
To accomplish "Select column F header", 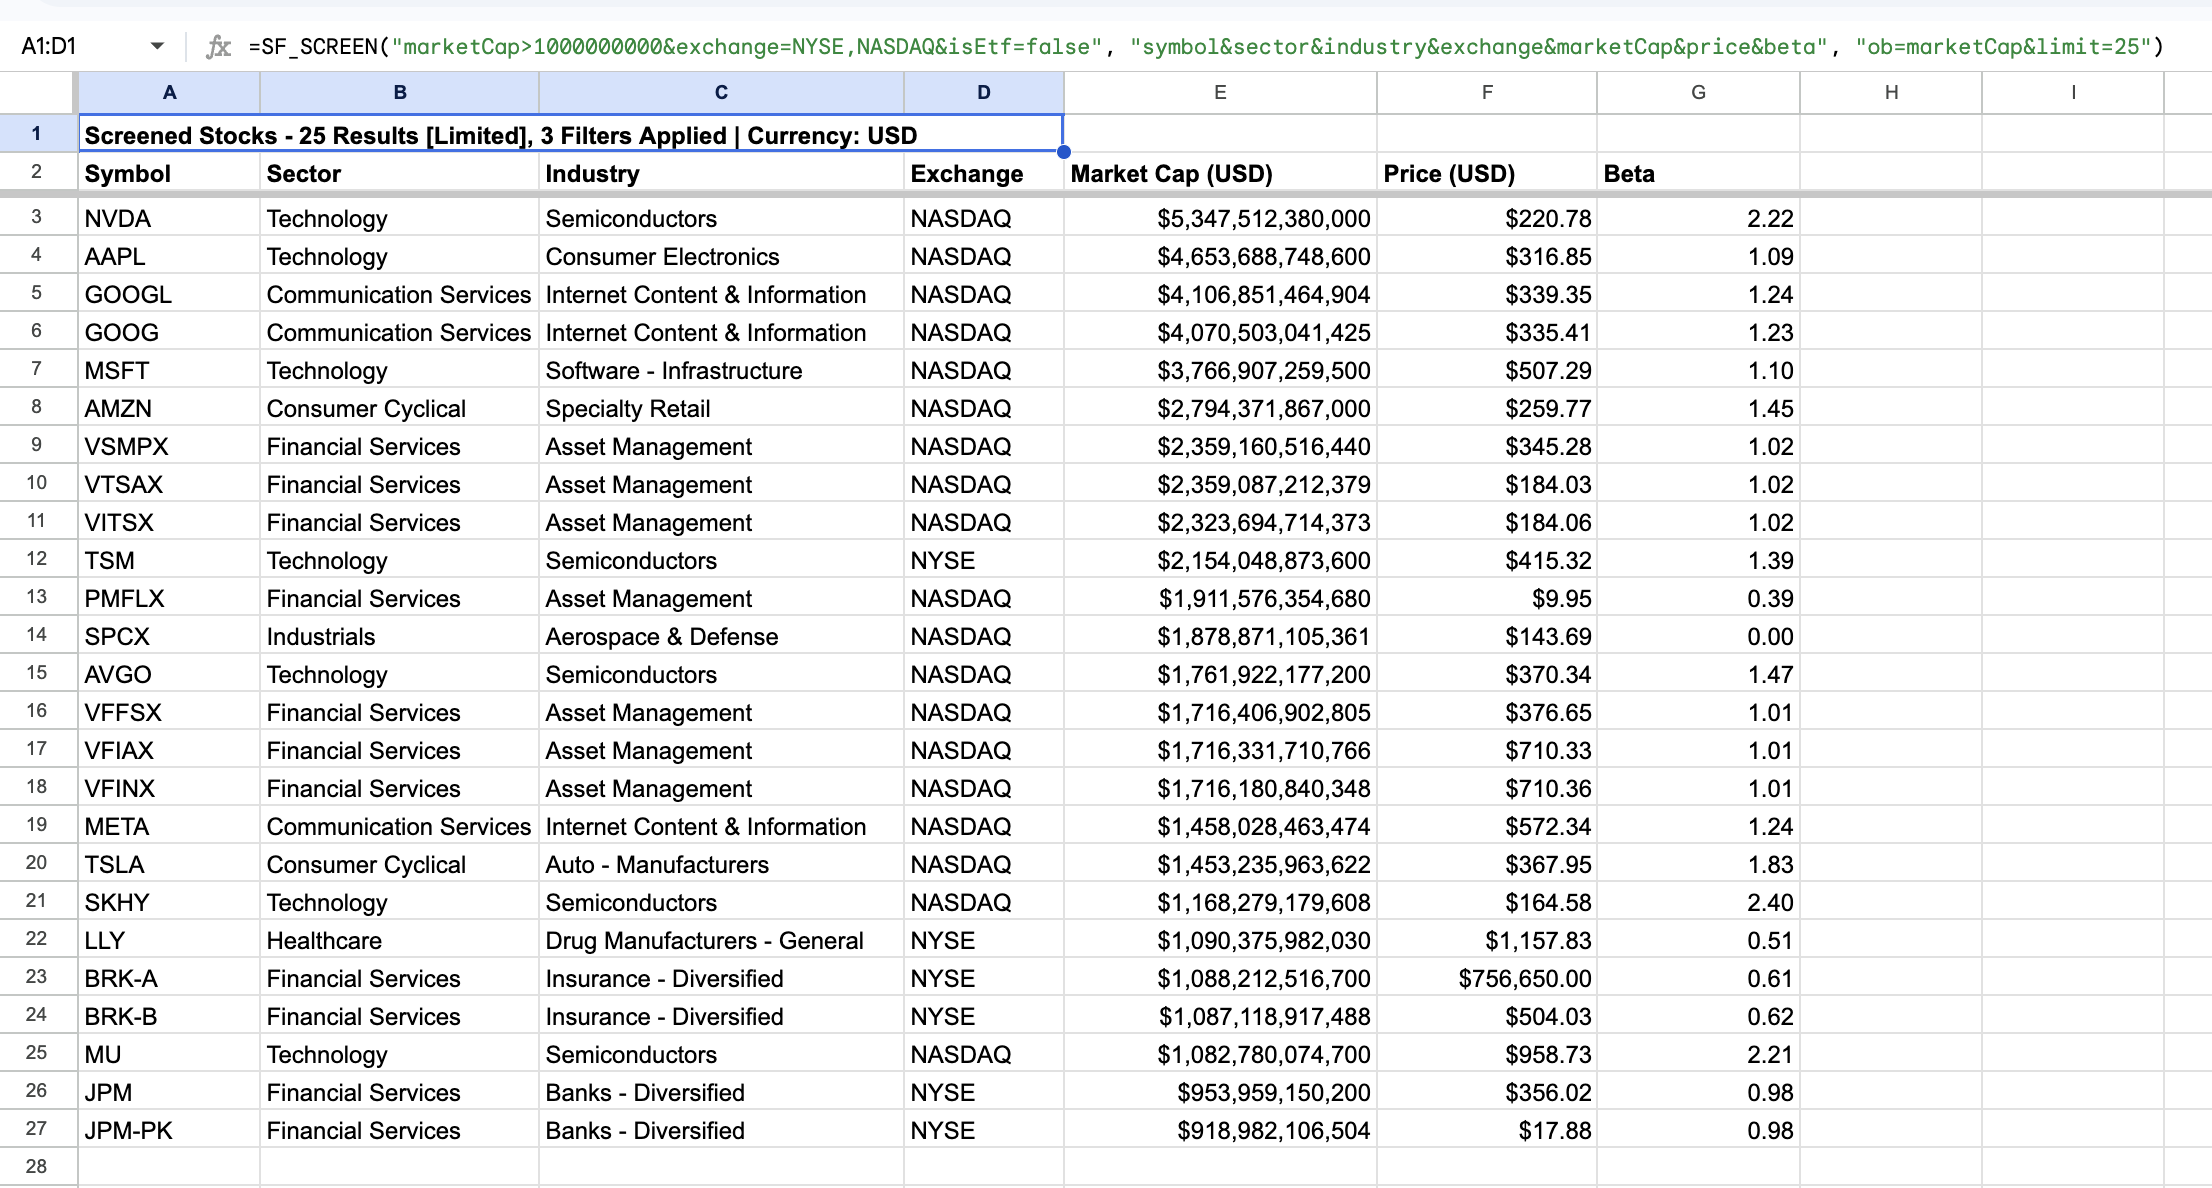I will click(1487, 92).
